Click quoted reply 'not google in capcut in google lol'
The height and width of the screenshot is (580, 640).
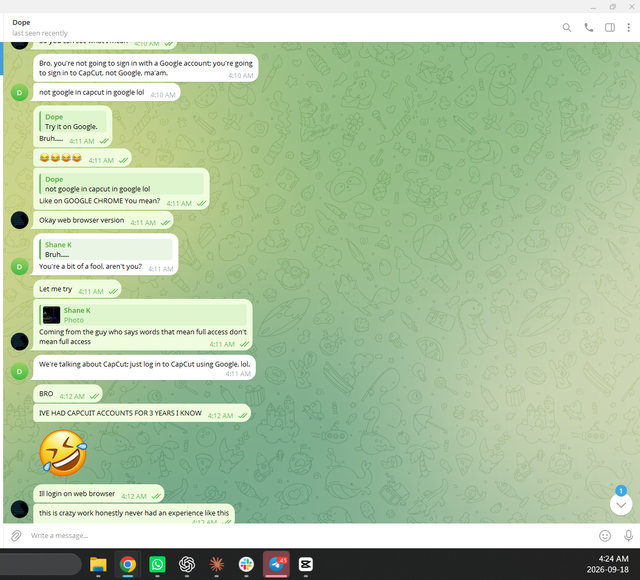click(x=121, y=184)
